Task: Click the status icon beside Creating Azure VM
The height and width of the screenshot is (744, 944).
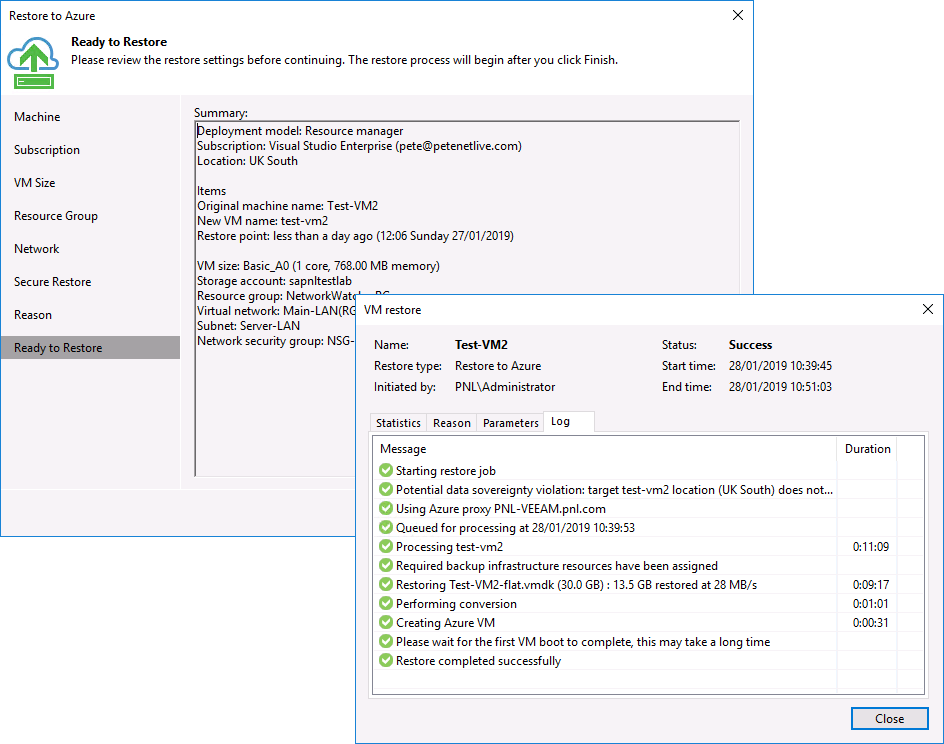Action: (x=386, y=622)
